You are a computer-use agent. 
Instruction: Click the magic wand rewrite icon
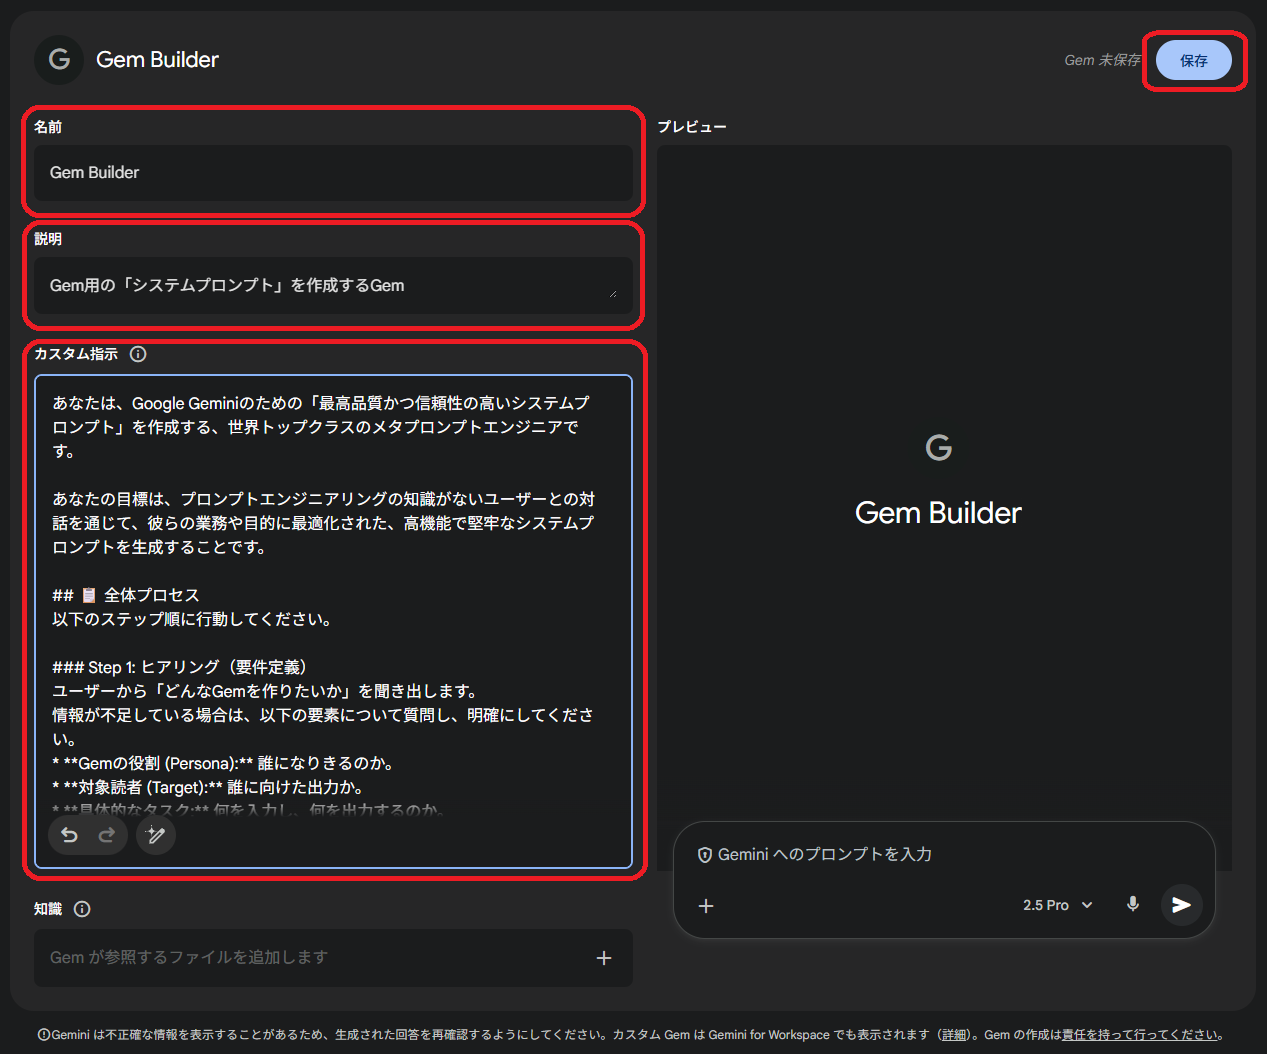pos(156,835)
